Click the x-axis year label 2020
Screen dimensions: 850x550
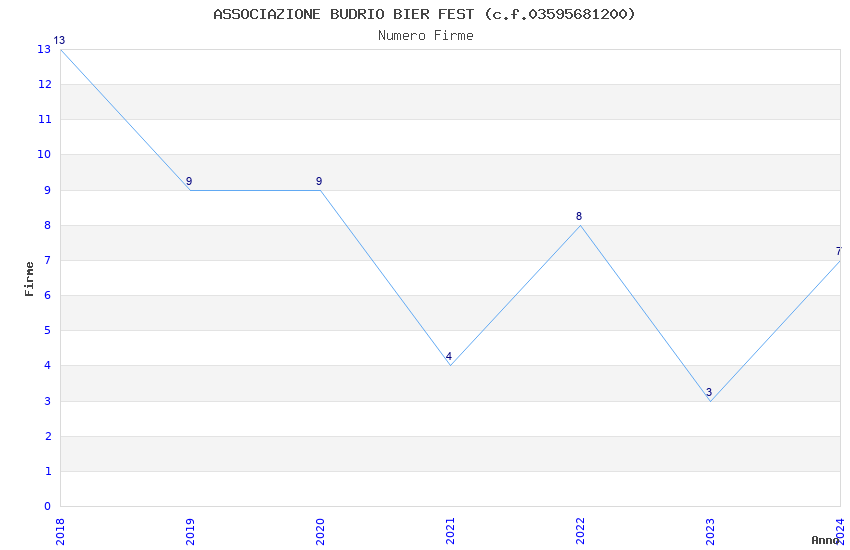pos(320,532)
